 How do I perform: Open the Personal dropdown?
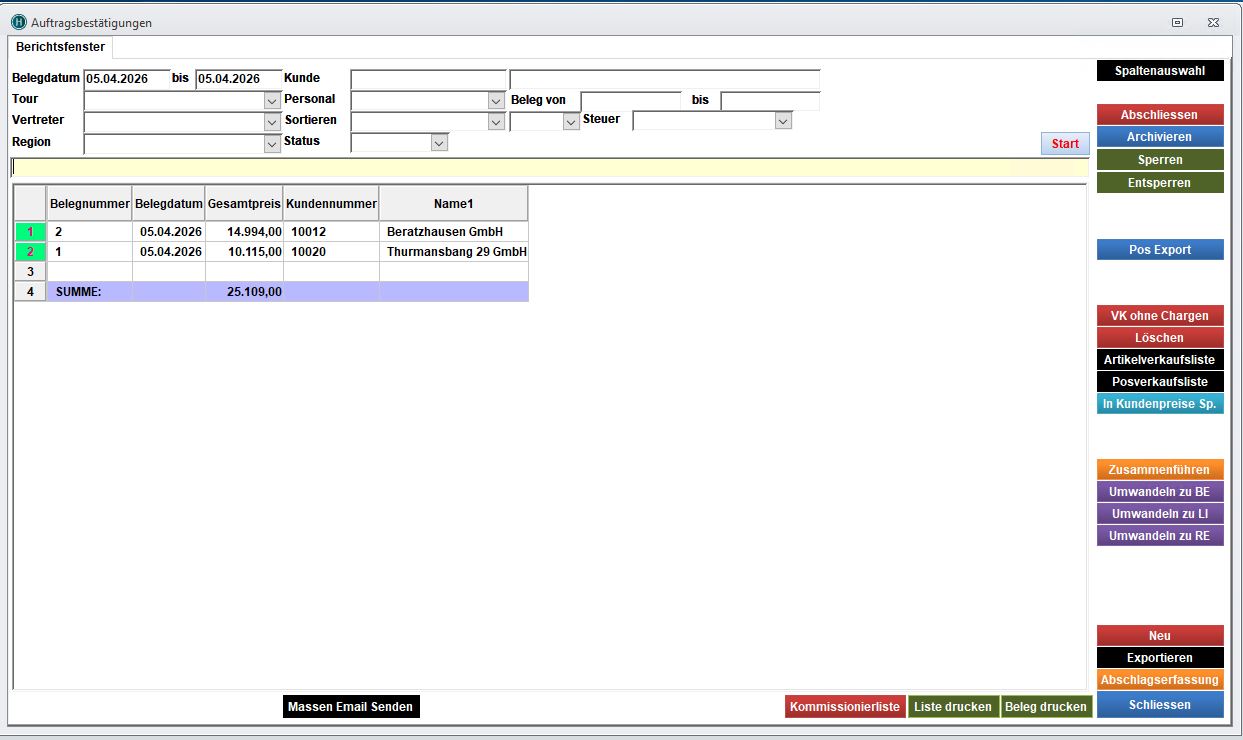click(496, 101)
